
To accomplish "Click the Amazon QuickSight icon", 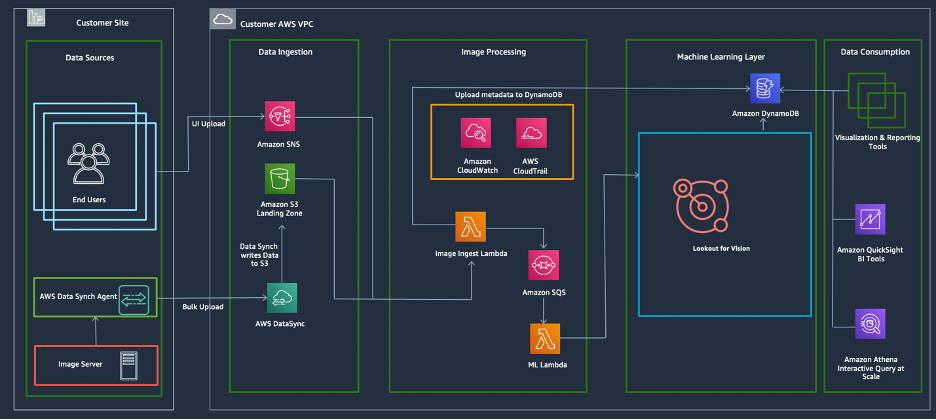I will pyautogui.click(x=870, y=219).
